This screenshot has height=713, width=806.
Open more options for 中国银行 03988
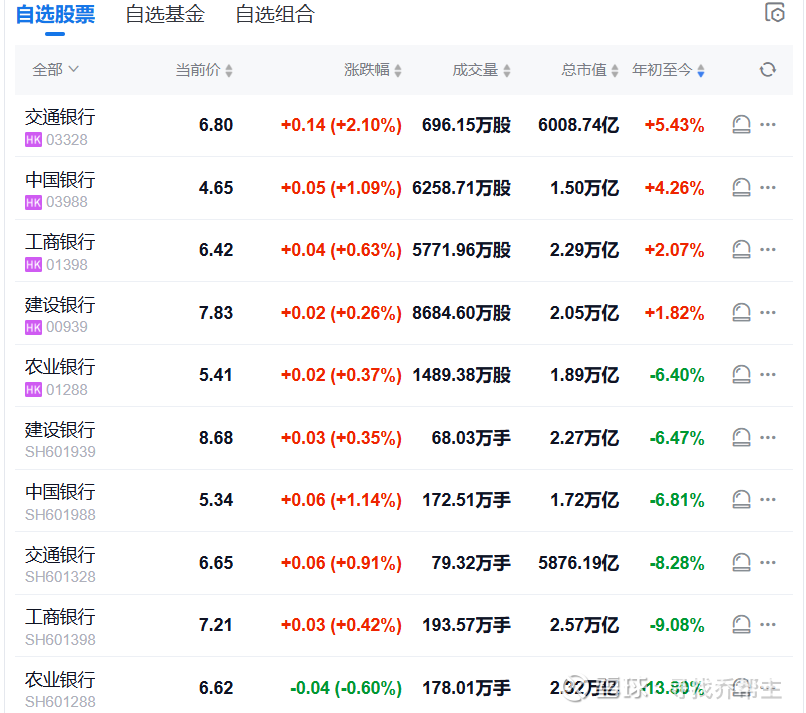coord(767,187)
